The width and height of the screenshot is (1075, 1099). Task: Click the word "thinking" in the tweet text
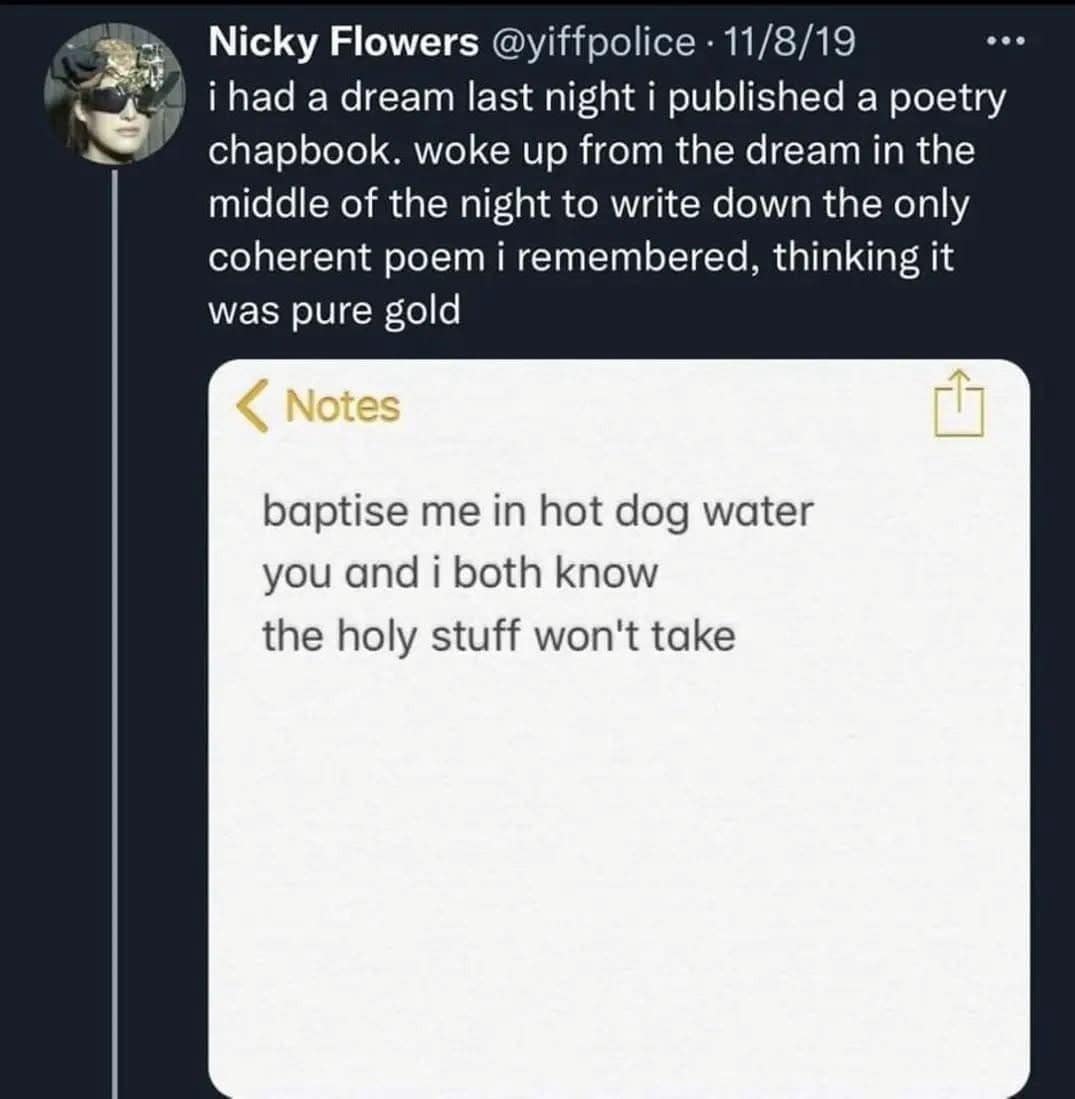click(x=847, y=257)
